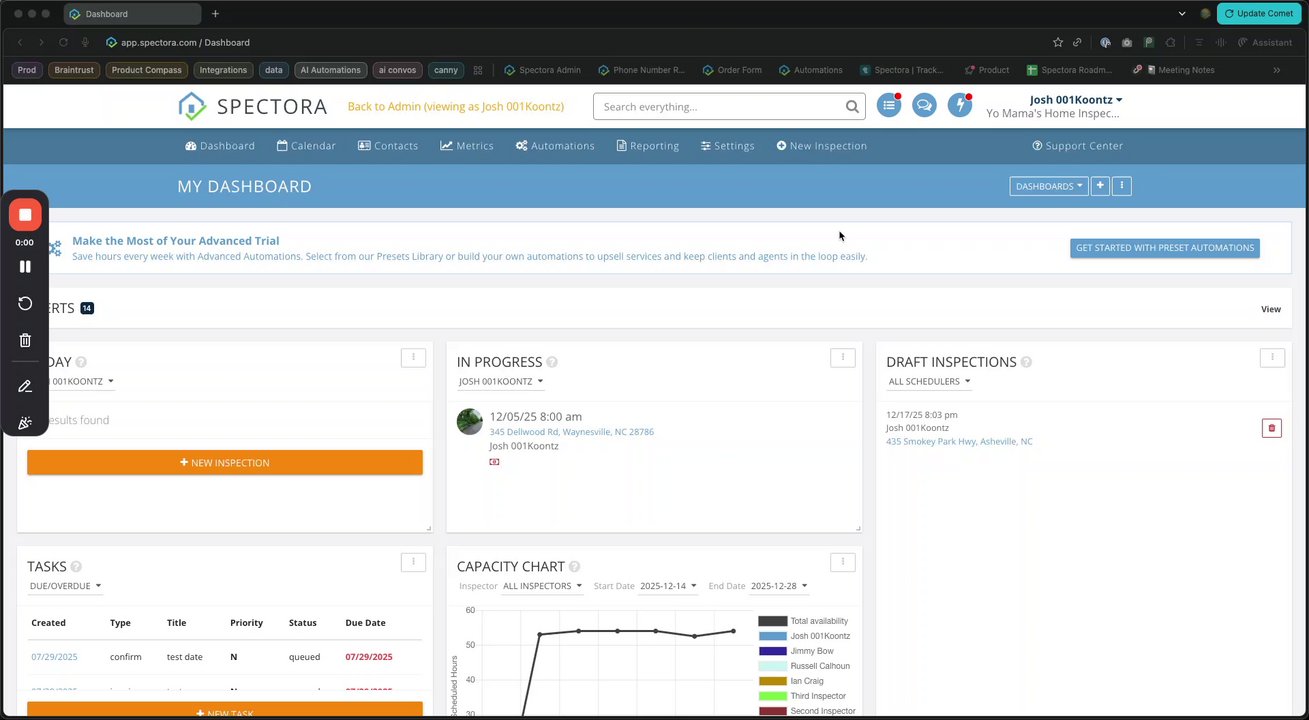Delete the 435 Smokey Park Hwy draft
The width and height of the screenshot is (1309, 720).
(x=1271, y=428)
